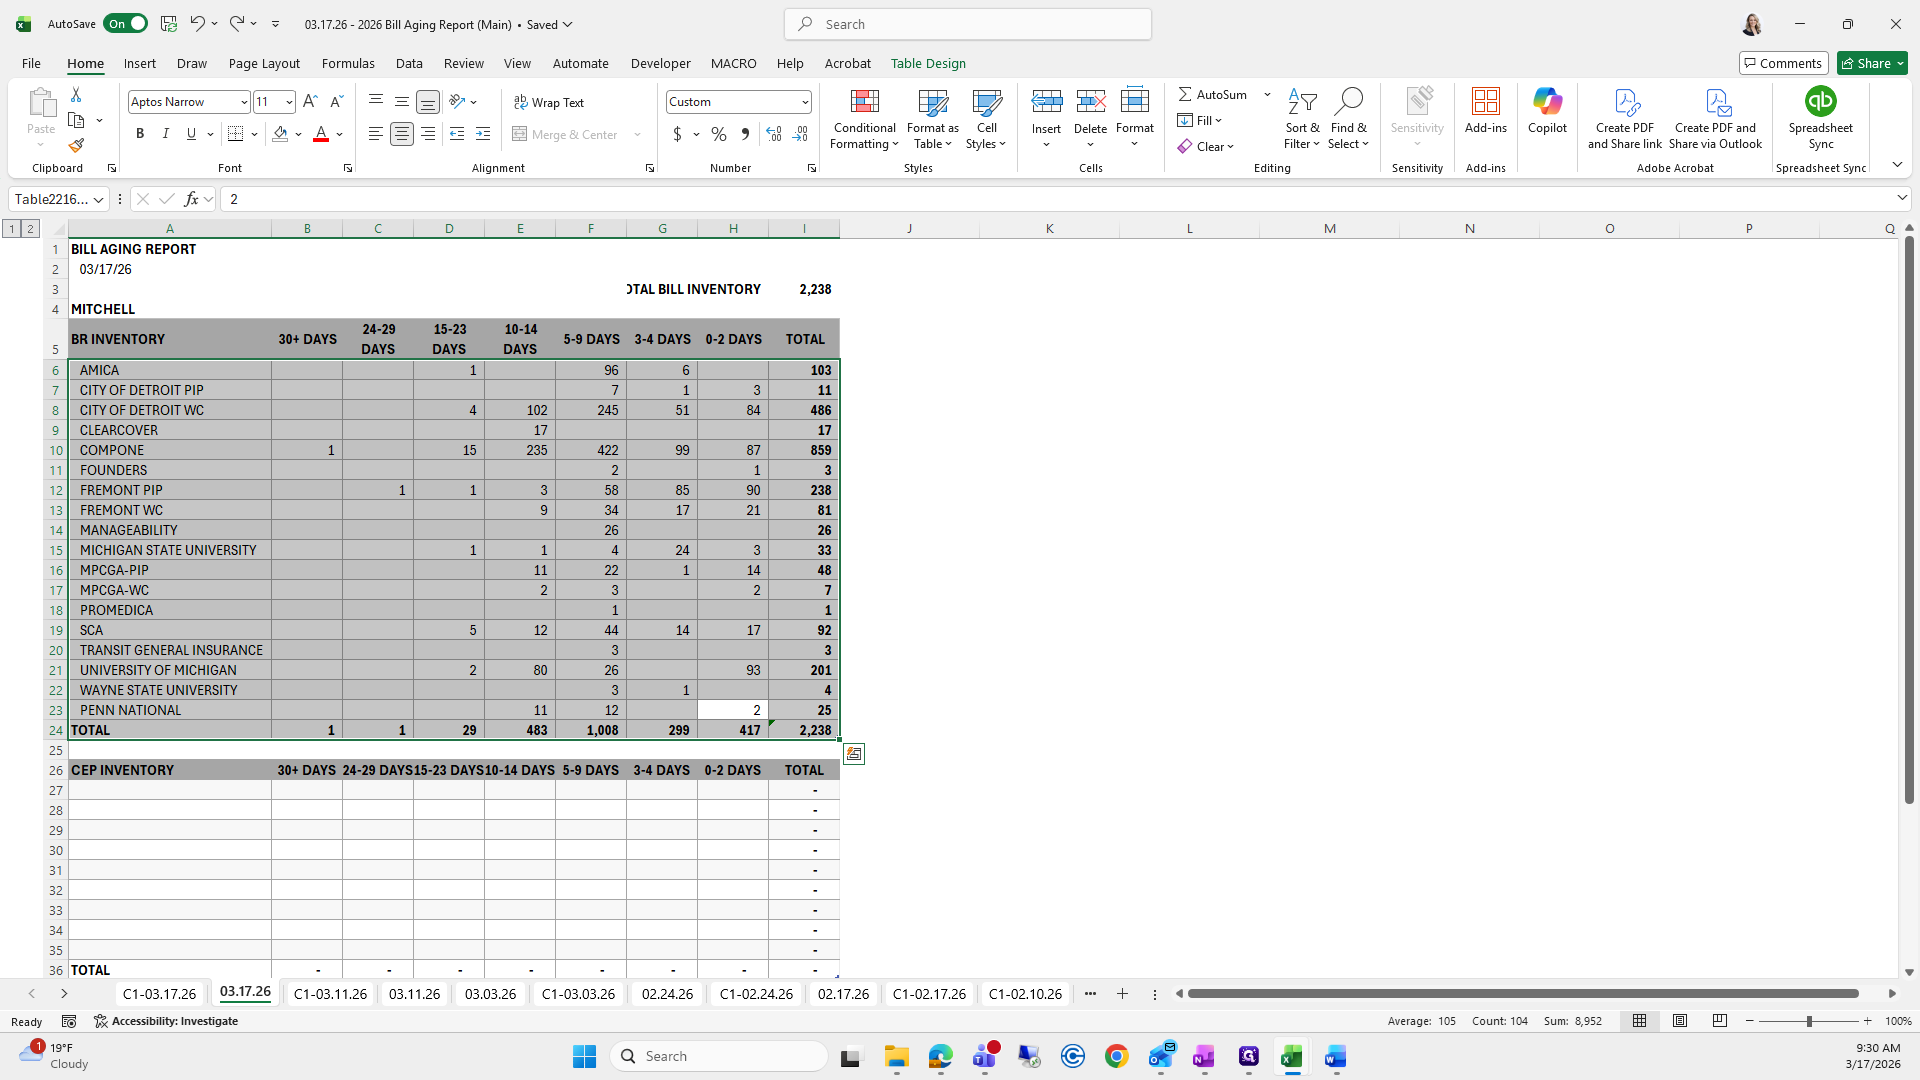
Task: Toggle Wrap Text for selected cells
Action: coord(549,102)
